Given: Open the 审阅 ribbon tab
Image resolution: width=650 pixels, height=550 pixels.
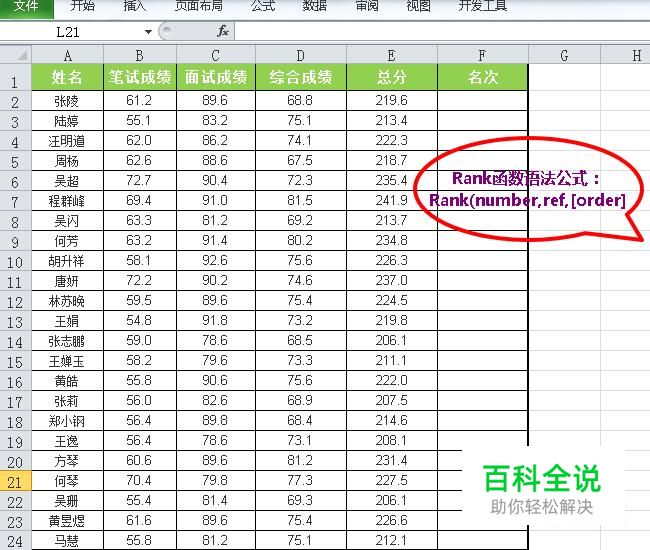Looking at the screenshot, I should pos(367,6).
